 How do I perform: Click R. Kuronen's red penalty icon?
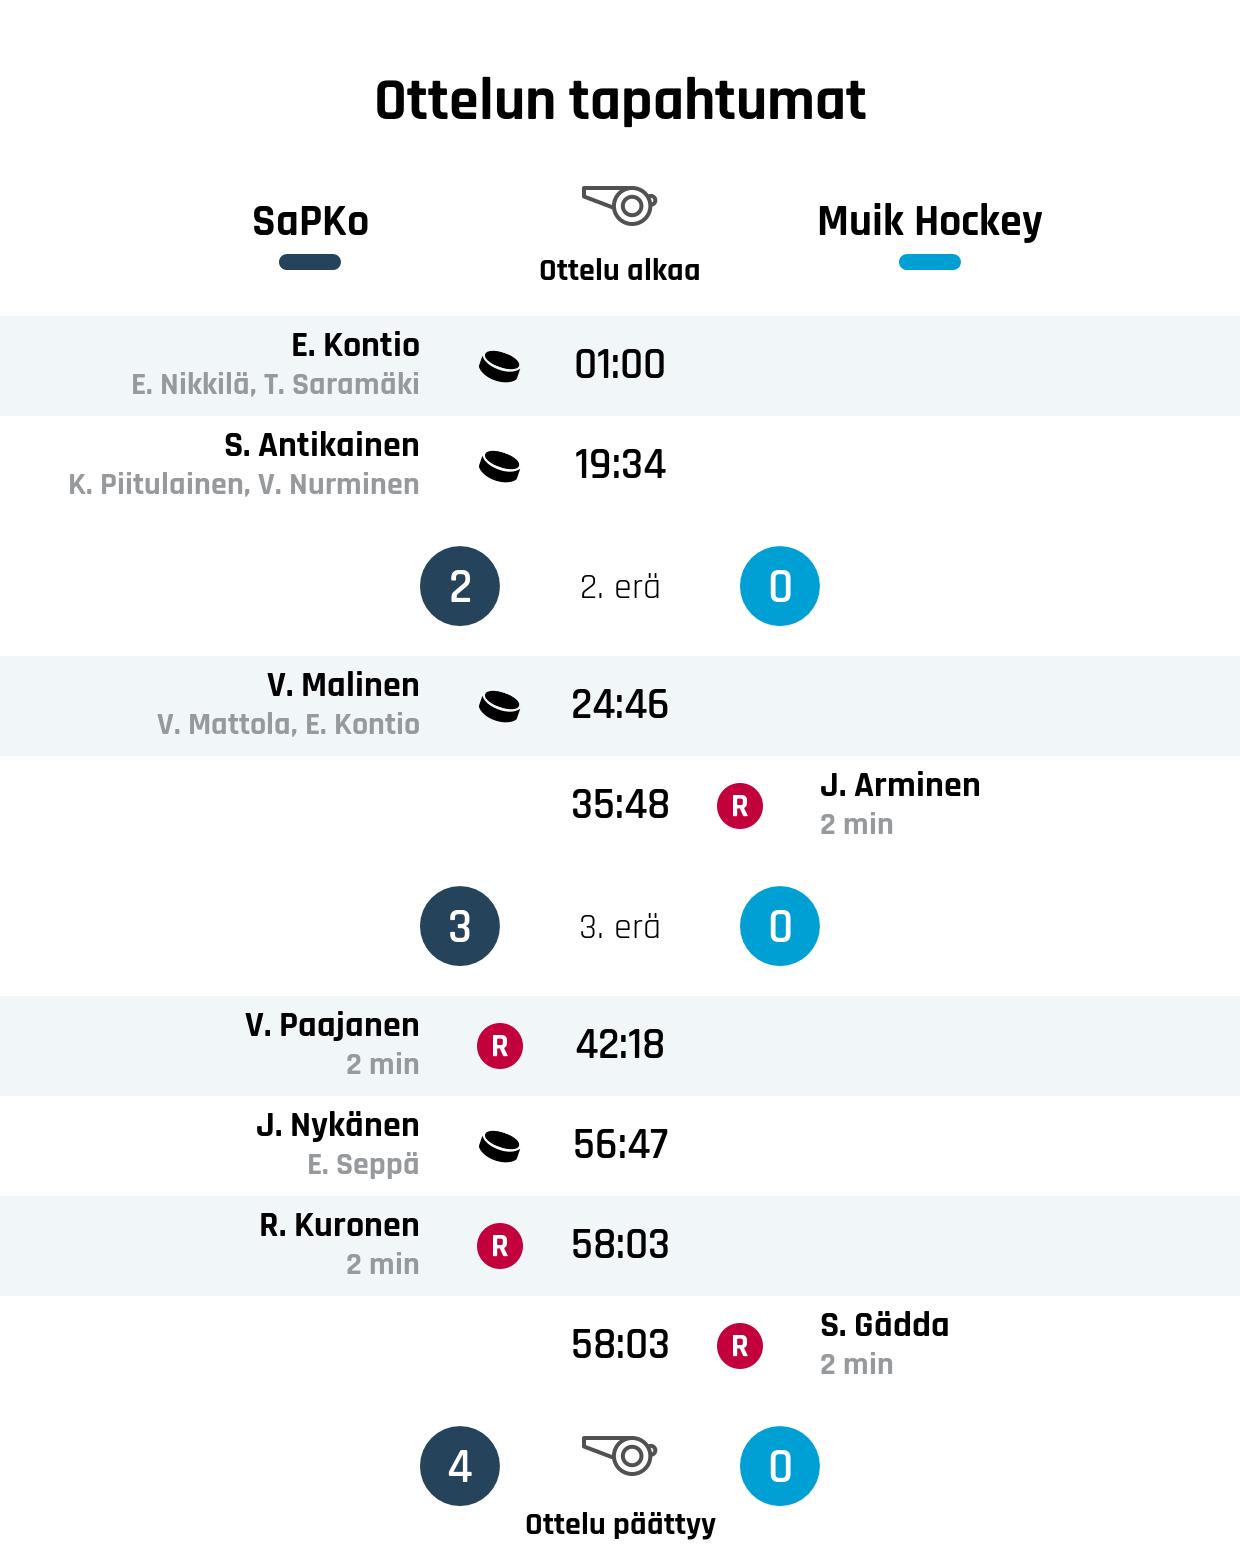click(500, 1246)
